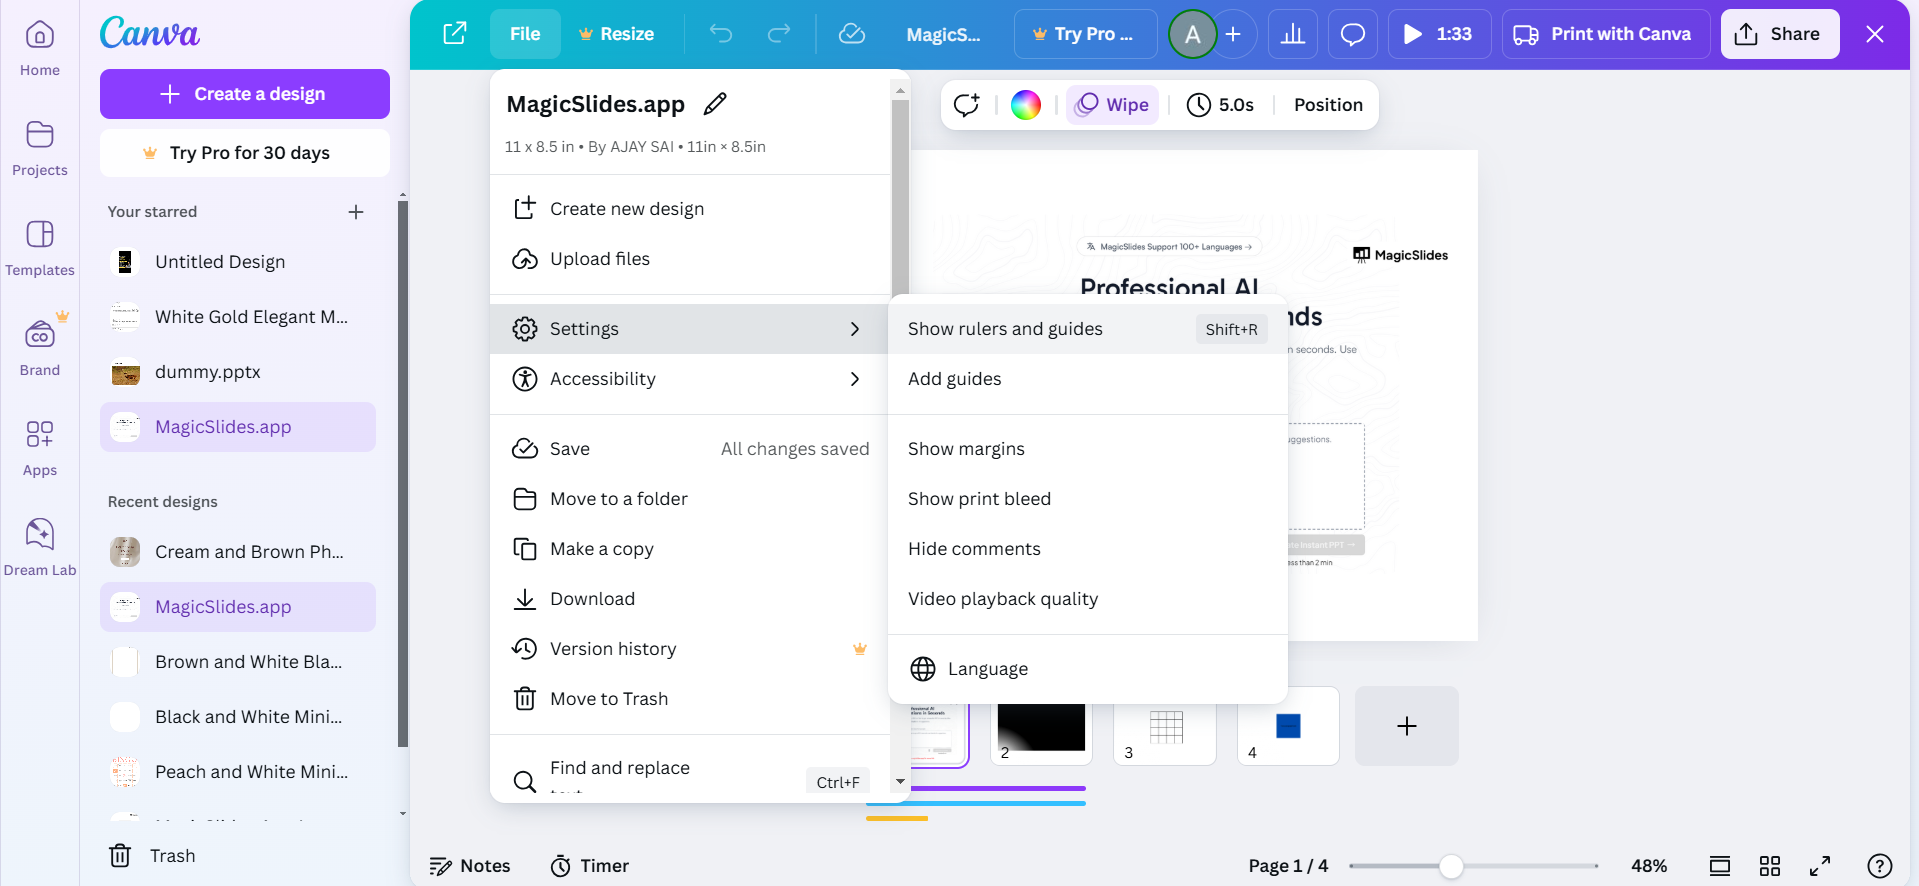The width and height of the screenshot is (1919, 886).
Task: Add a starred item with the plus icon
Action: pos(356,212)
